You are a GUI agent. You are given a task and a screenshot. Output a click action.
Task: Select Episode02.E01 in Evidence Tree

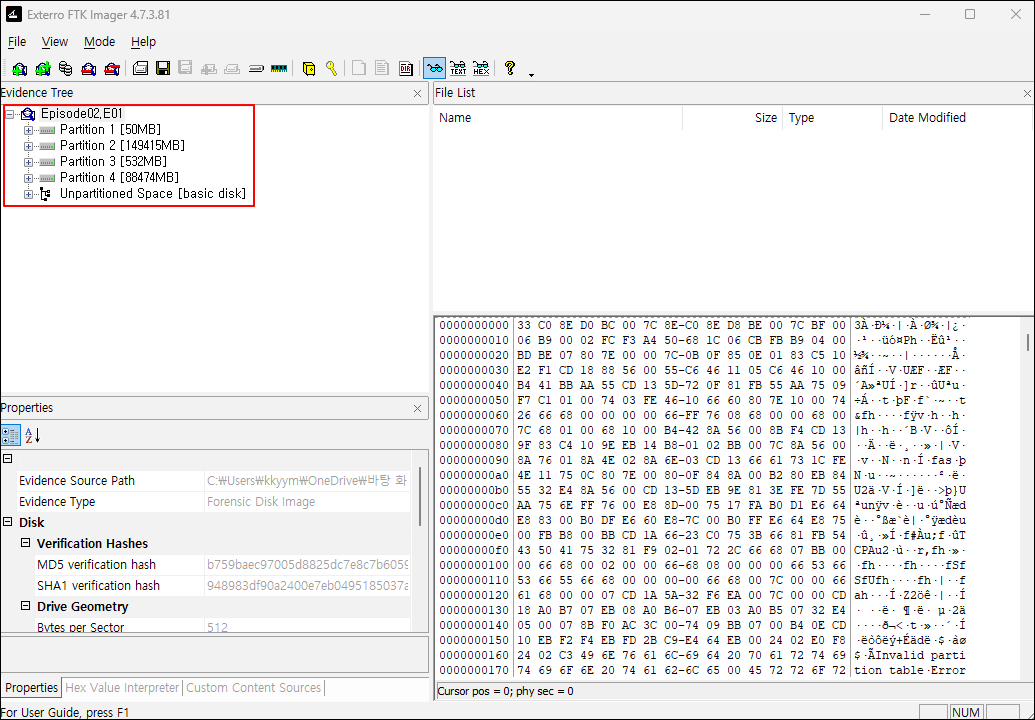pos(82,114)
